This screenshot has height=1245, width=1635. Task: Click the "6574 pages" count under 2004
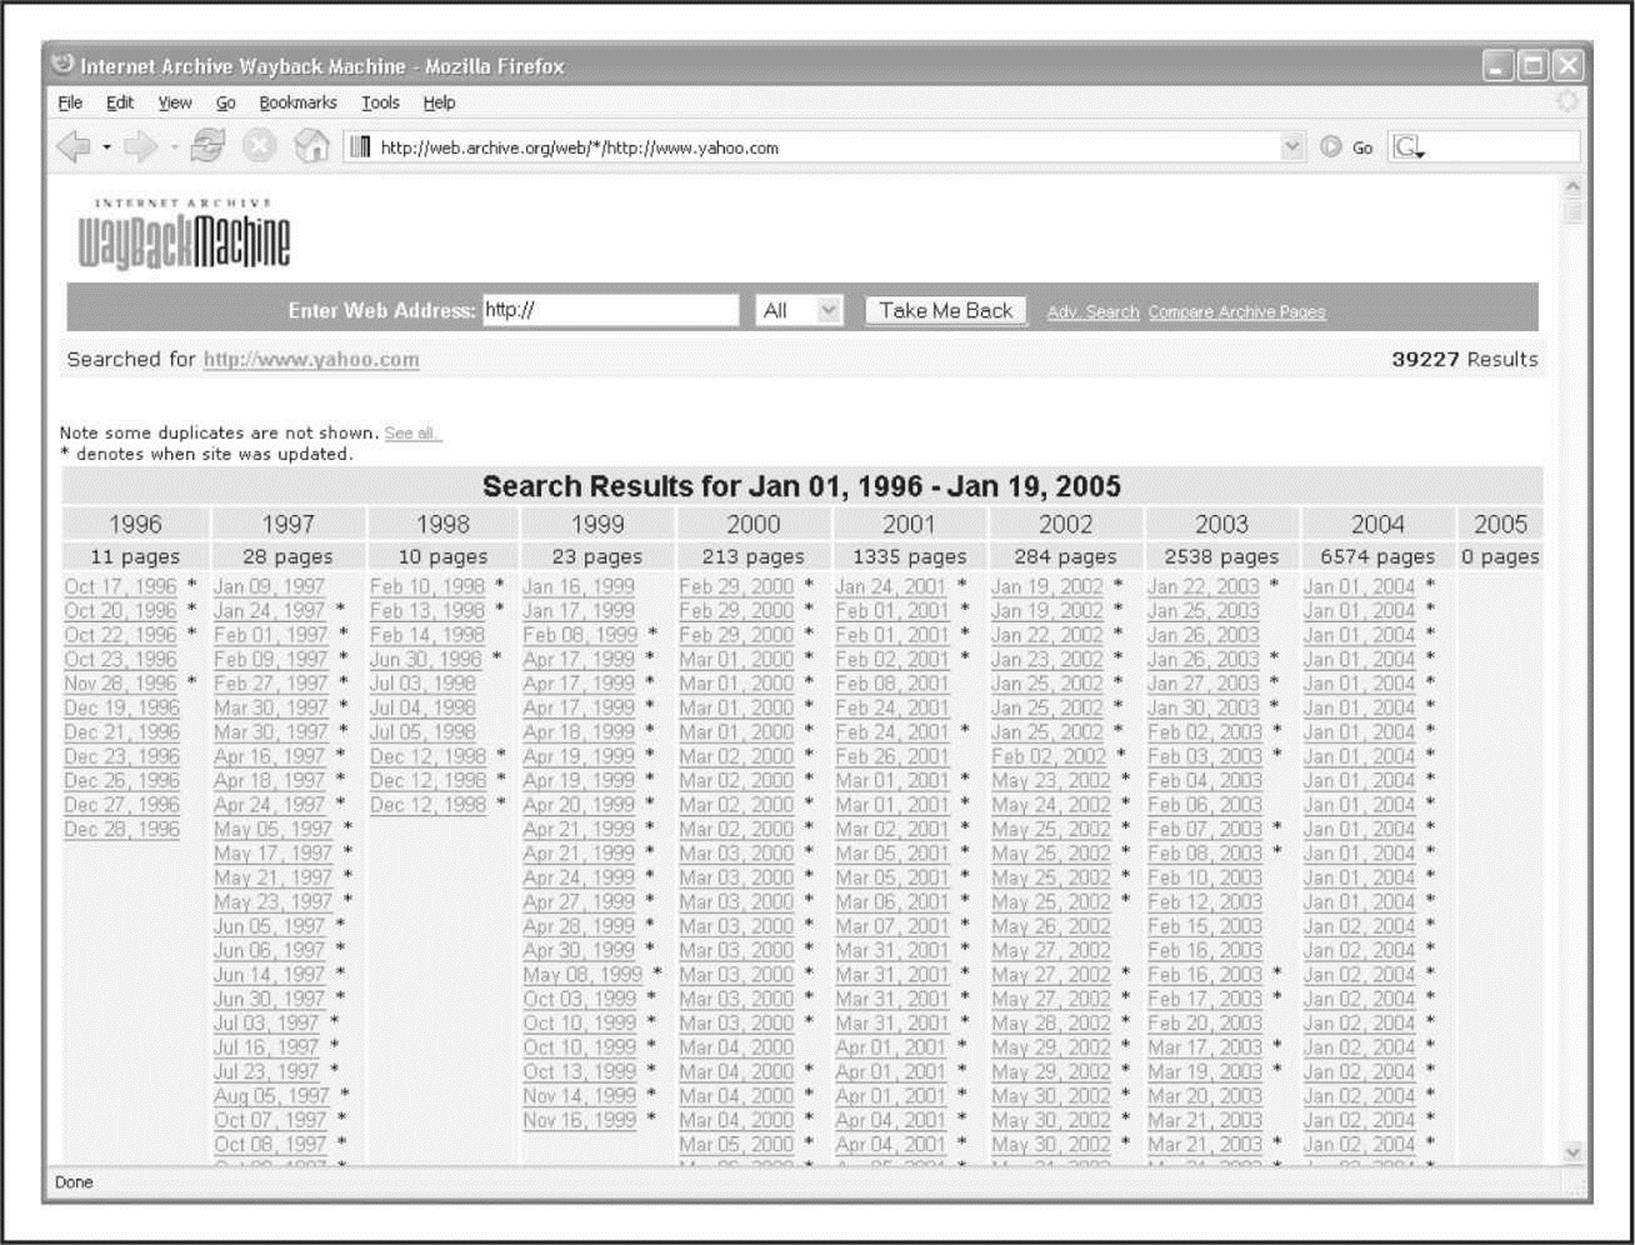[x=1378, y=556]
